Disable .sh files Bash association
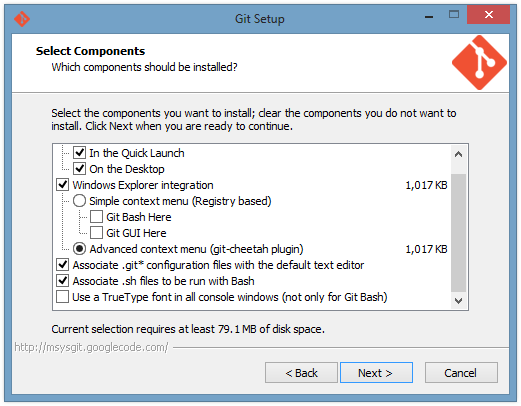 point(63,281)
